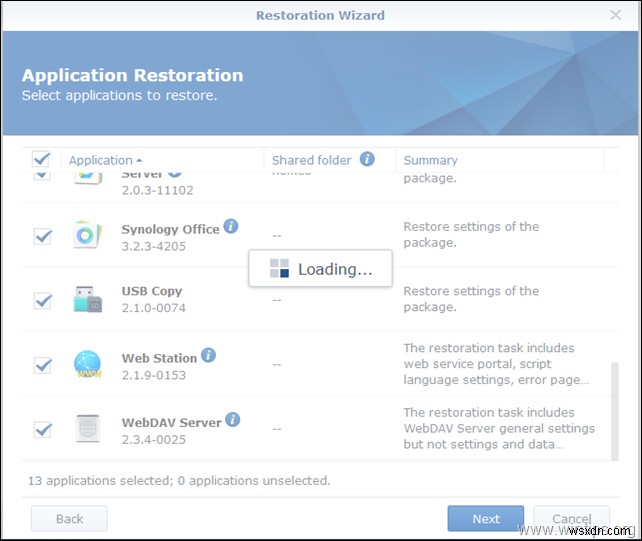This screenshot has width=642, height=541.
Task: Click the USB Copy app icon
Action: 88,299
